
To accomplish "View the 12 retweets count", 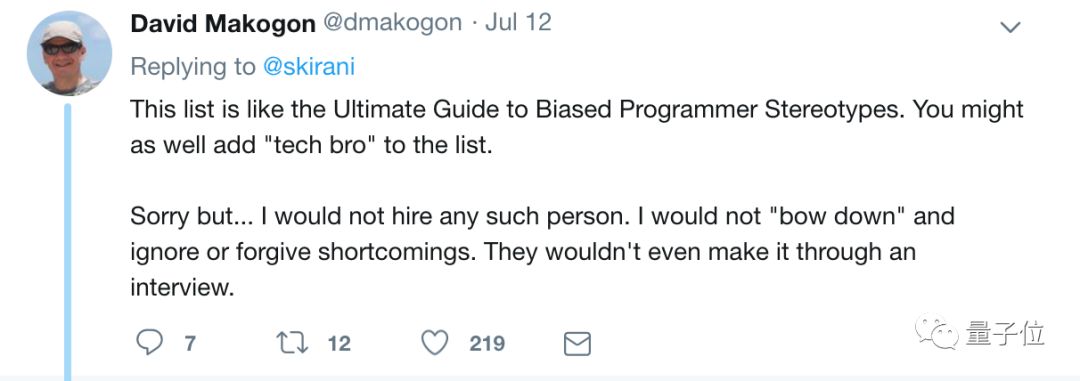I will [339, 343].
